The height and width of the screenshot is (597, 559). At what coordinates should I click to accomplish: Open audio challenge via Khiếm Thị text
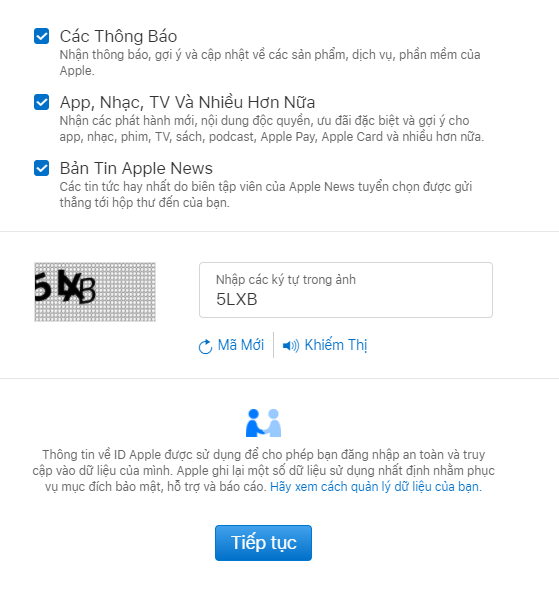336,345
